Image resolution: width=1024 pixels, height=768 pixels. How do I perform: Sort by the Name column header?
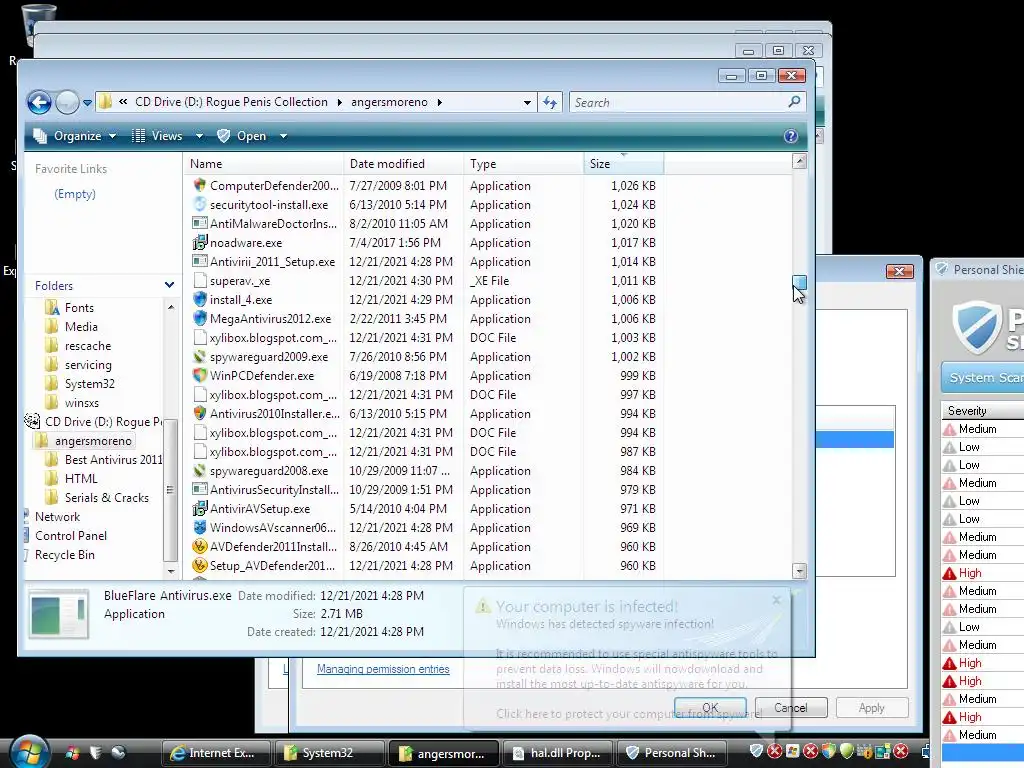(x=264, y=164)
